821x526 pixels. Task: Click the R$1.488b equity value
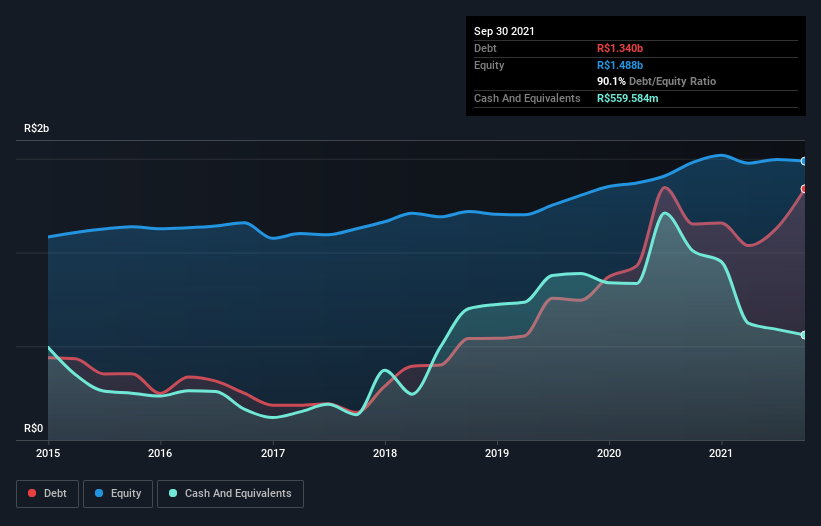point(620,65)
